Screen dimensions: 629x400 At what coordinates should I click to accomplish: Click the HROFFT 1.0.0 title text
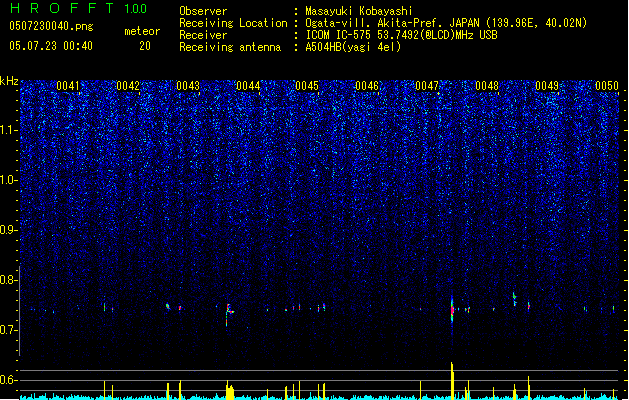point(79,8)
